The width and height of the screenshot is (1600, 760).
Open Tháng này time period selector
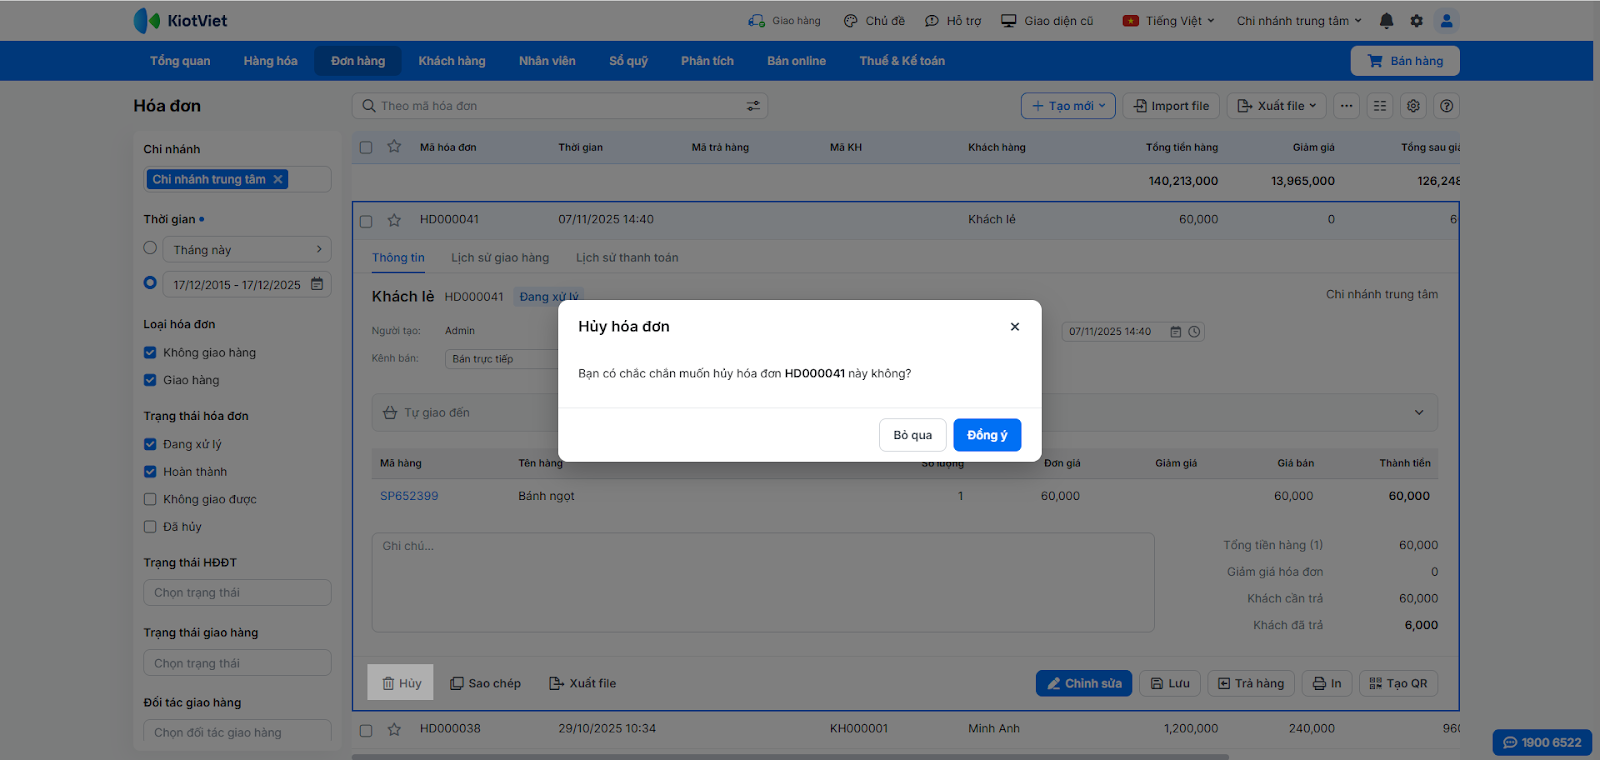[x=247, y=249]
